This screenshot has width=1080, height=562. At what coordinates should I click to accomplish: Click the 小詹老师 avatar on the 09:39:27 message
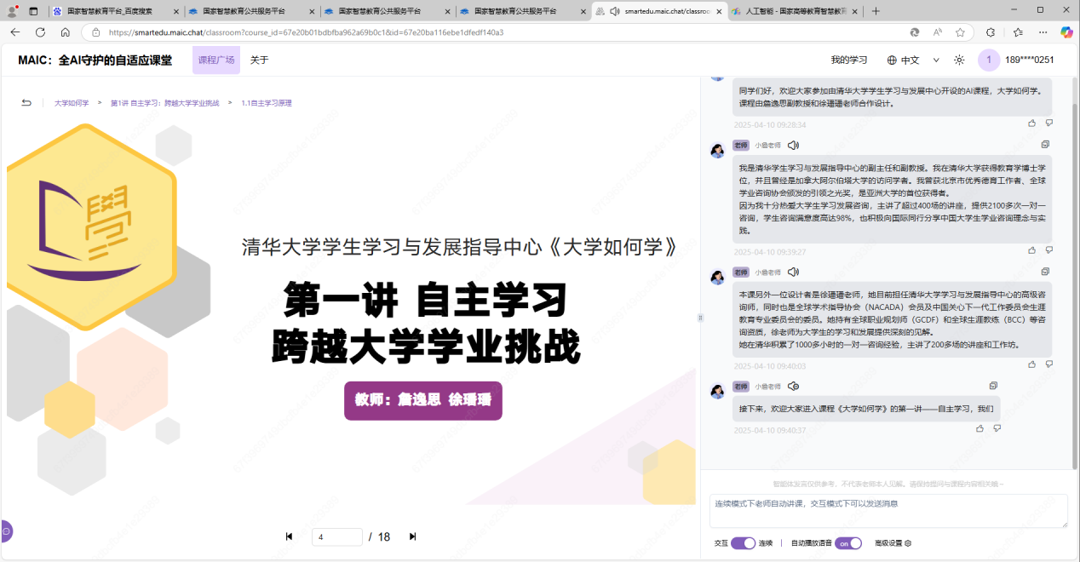pyautogui.click(x=717, y=151)
